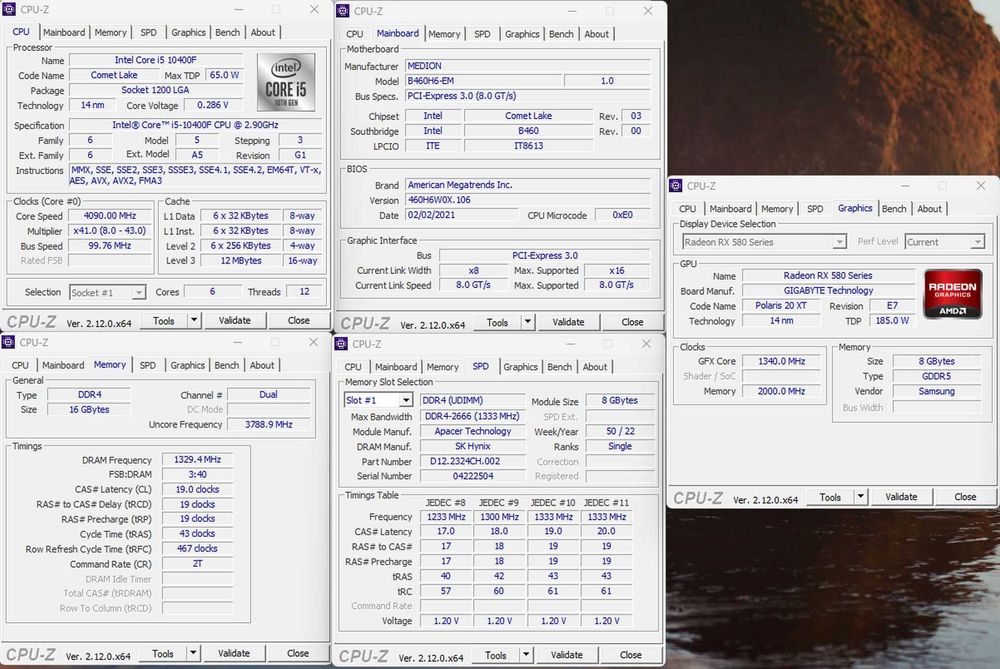Switch to Bench tab in CPU window
Image resolution: width=1000 pixels, height=669 pixels.
tap(228, 33)
